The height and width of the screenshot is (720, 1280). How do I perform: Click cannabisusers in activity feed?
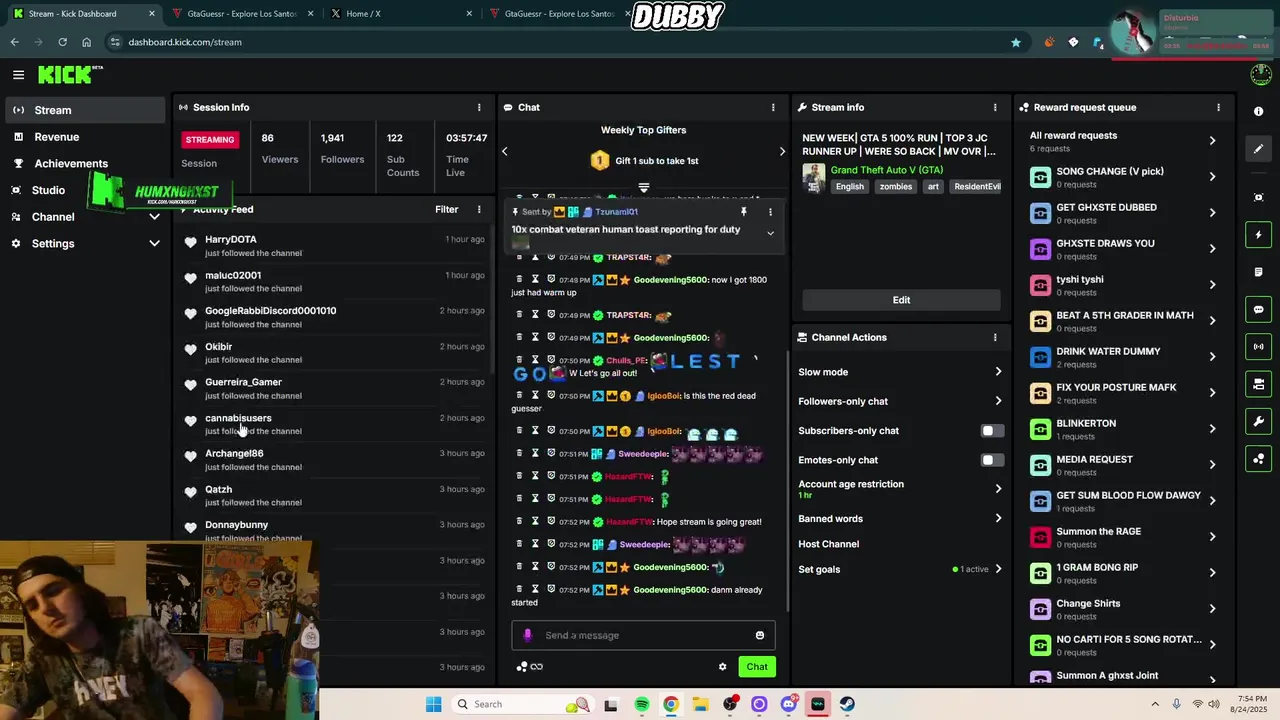pos(238,418)
